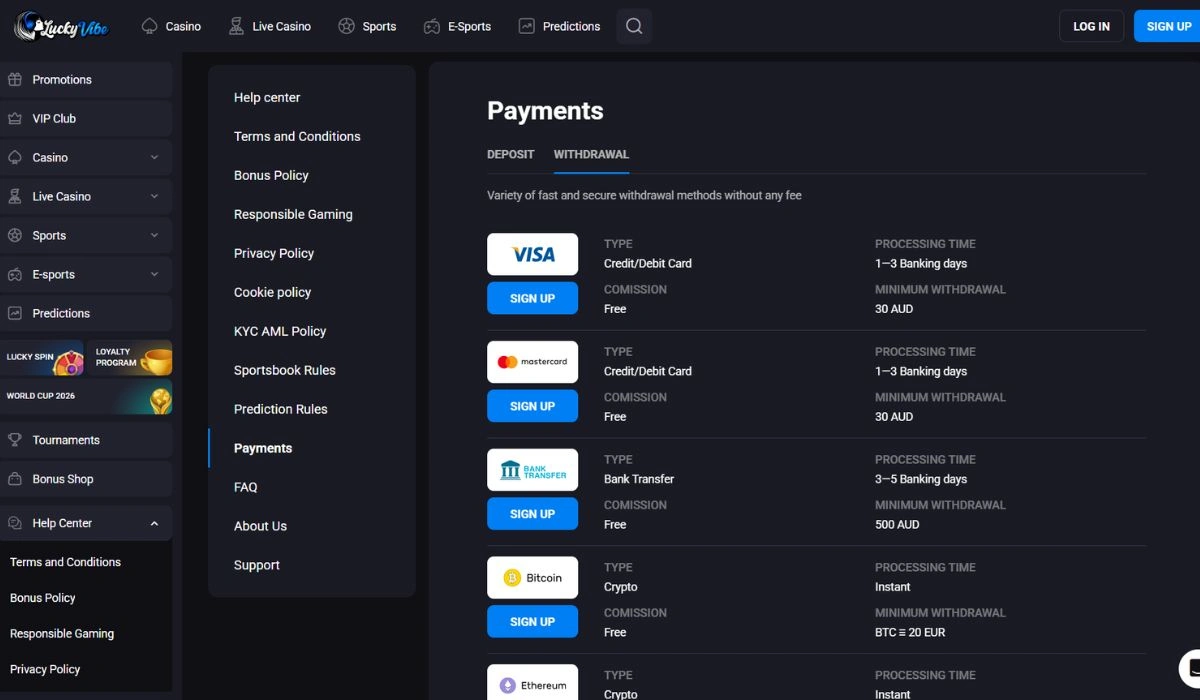Click the sidebar Sports ball icon
The width and height of the screenshot is (1200, 700).
(x=15, y=235)
